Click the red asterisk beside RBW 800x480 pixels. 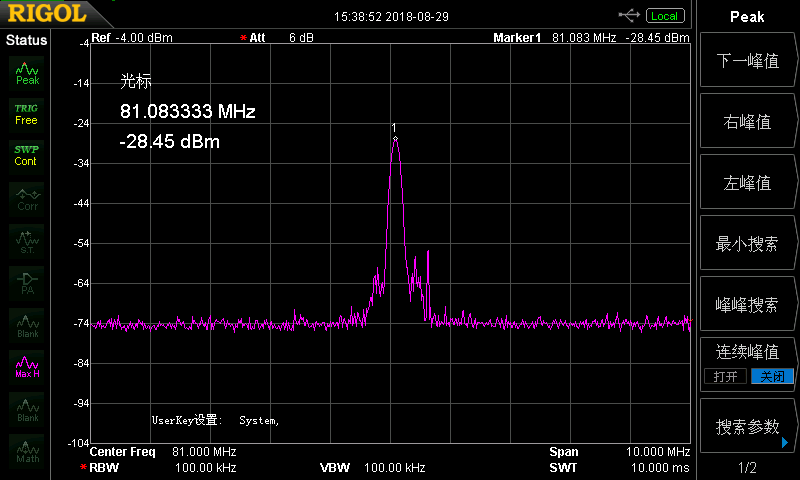83,468
